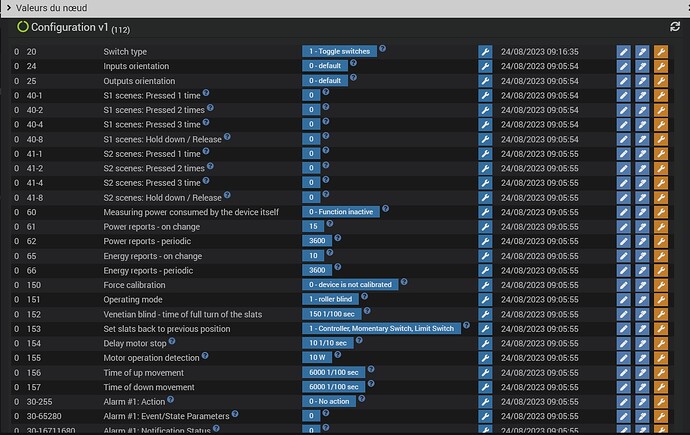Open help next to Alarm #1: Action label
Viewport: 690px width, 435px height.
coord(171,399)
